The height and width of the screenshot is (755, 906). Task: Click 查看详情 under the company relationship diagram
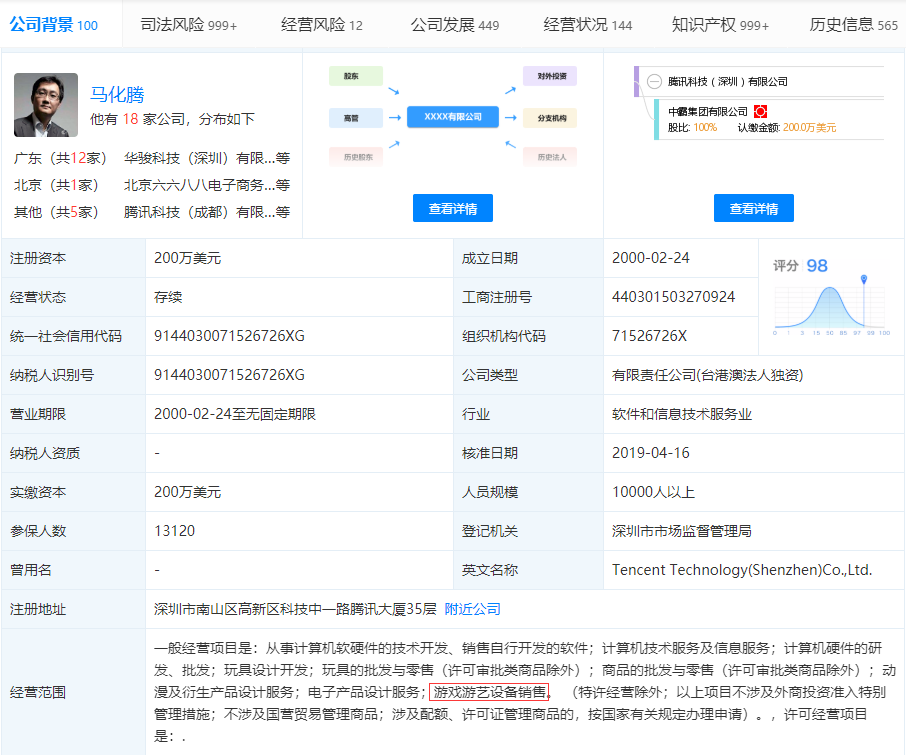[453, 208]
